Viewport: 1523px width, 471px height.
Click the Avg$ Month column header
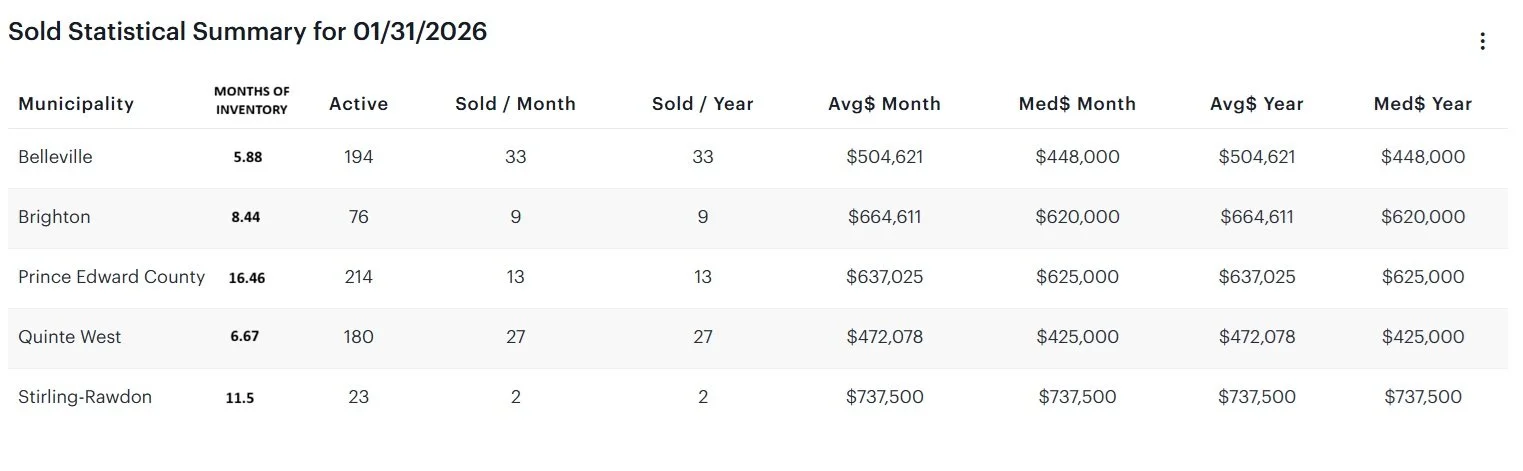884,104
